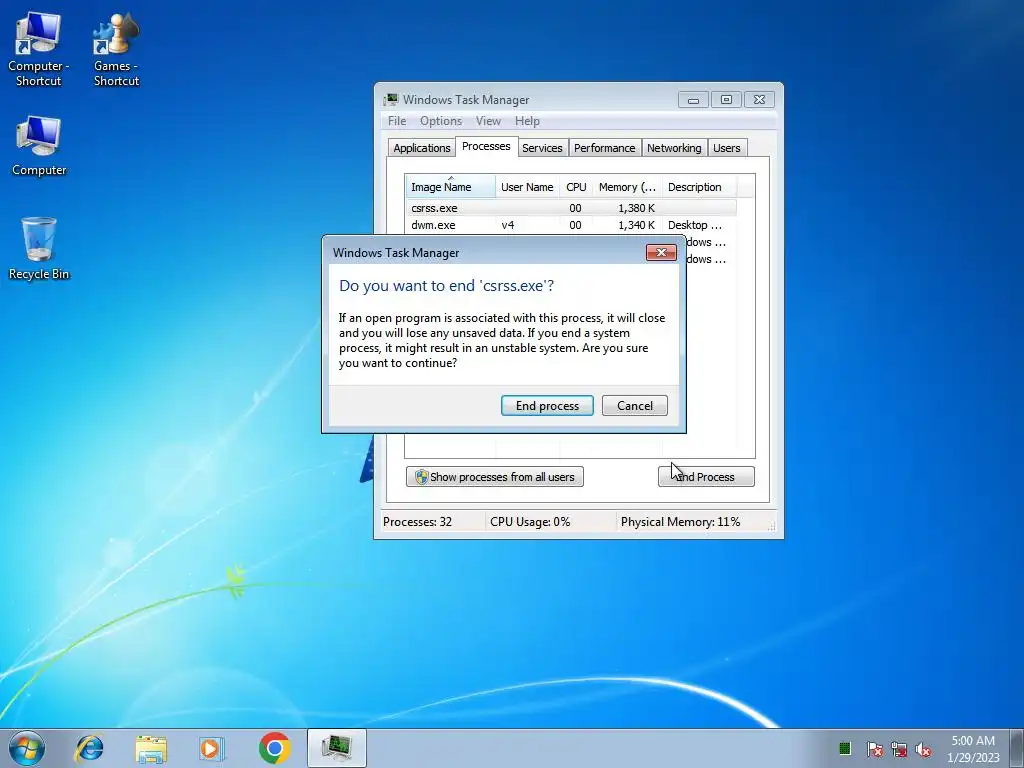This screenshot has width=1024, height=768.
Task: Close the Task Manager window
Action: 759,99
